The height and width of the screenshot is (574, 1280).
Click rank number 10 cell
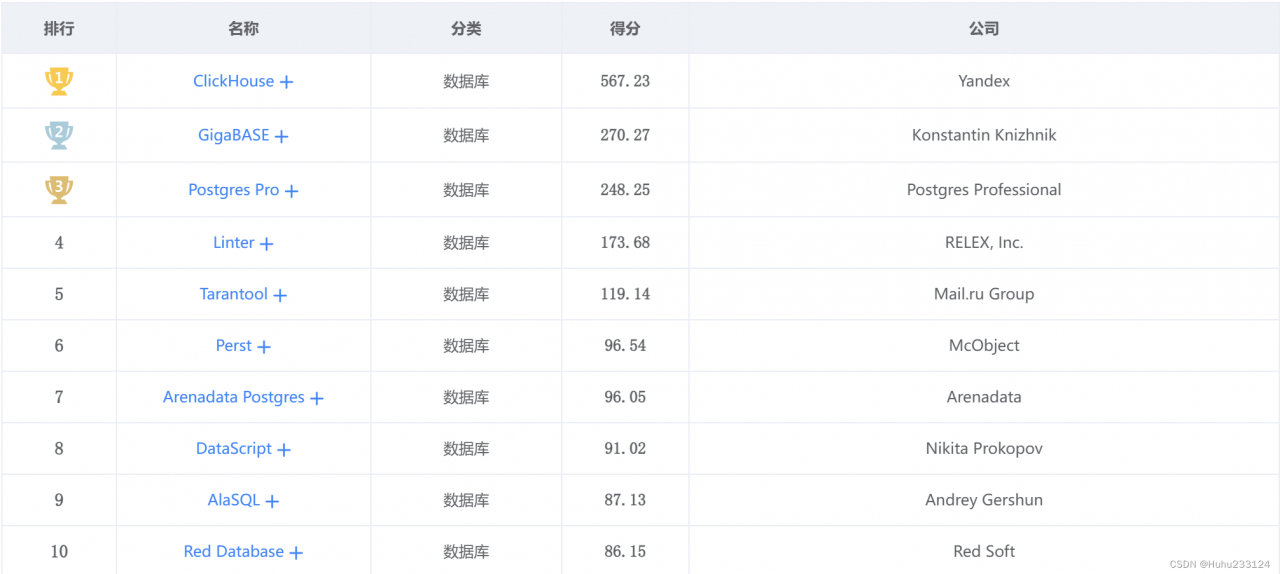tap(59, 551)
